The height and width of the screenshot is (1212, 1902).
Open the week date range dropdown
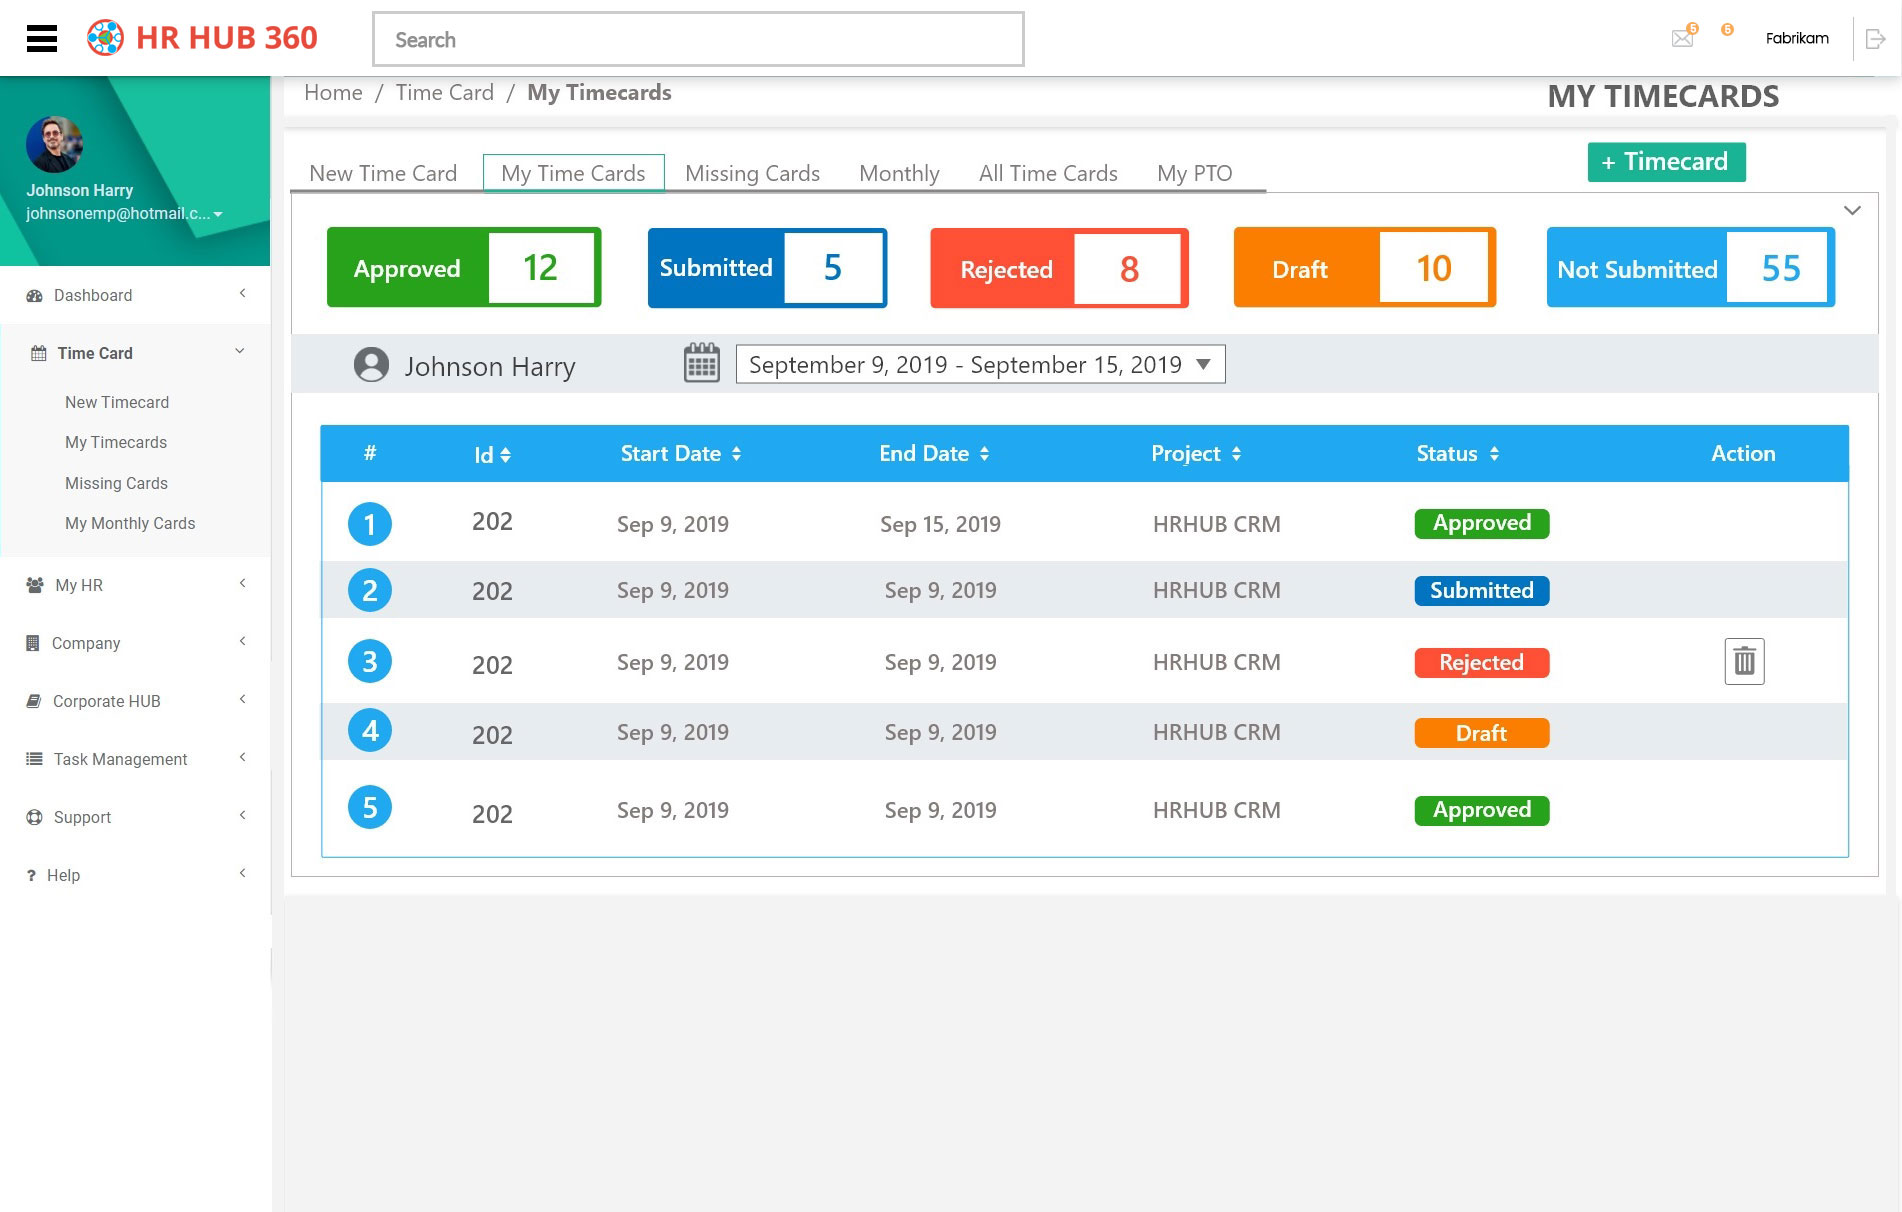[x=980, y=364]
